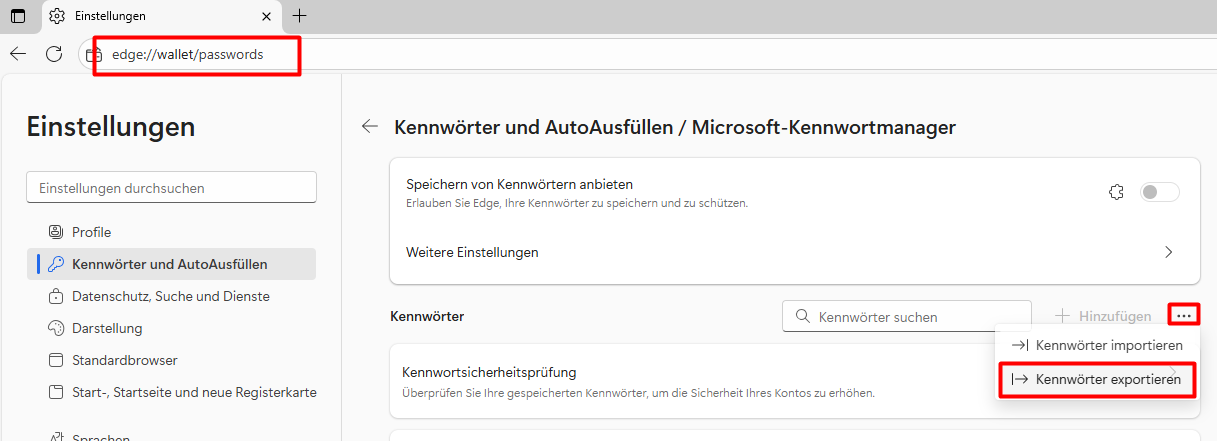Click the page refresh icon
The height and width of the screenshot is (441, 1217).
coord(54,54)
